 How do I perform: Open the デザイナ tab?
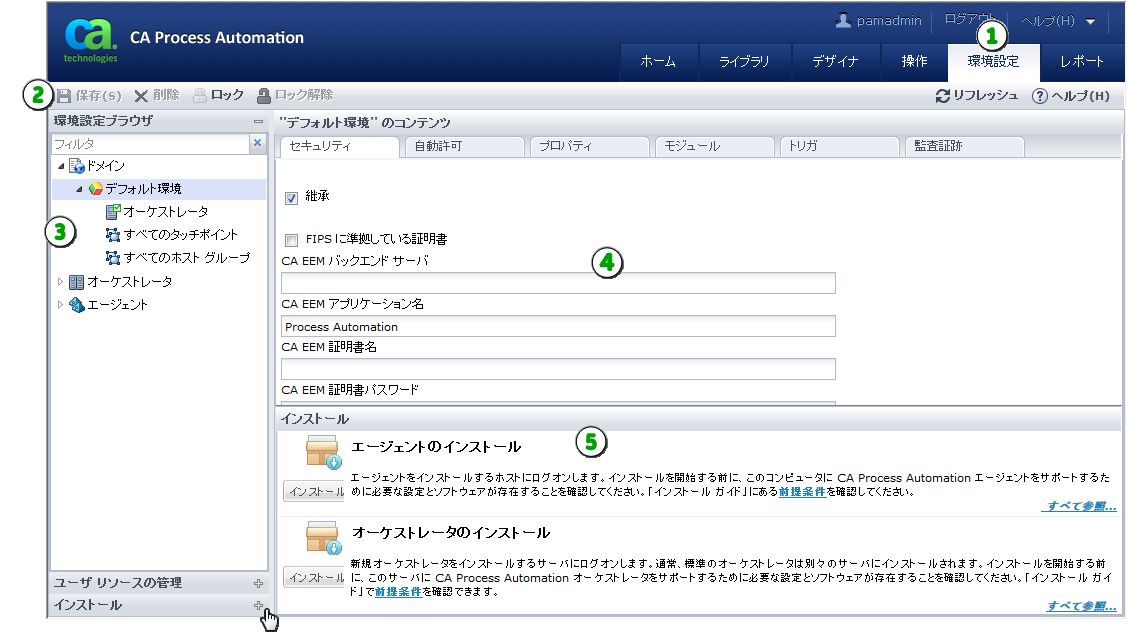click(835, 62)
